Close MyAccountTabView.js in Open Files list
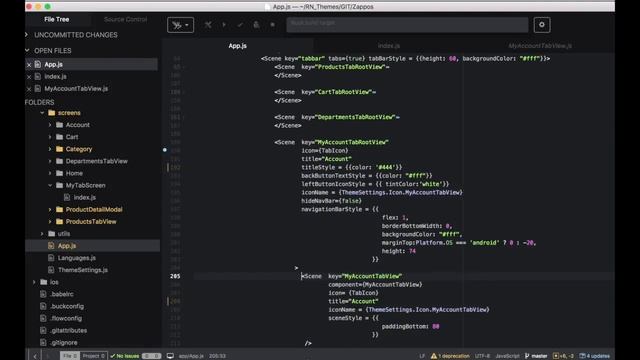 pyautogui.click(x=29, y=89)
